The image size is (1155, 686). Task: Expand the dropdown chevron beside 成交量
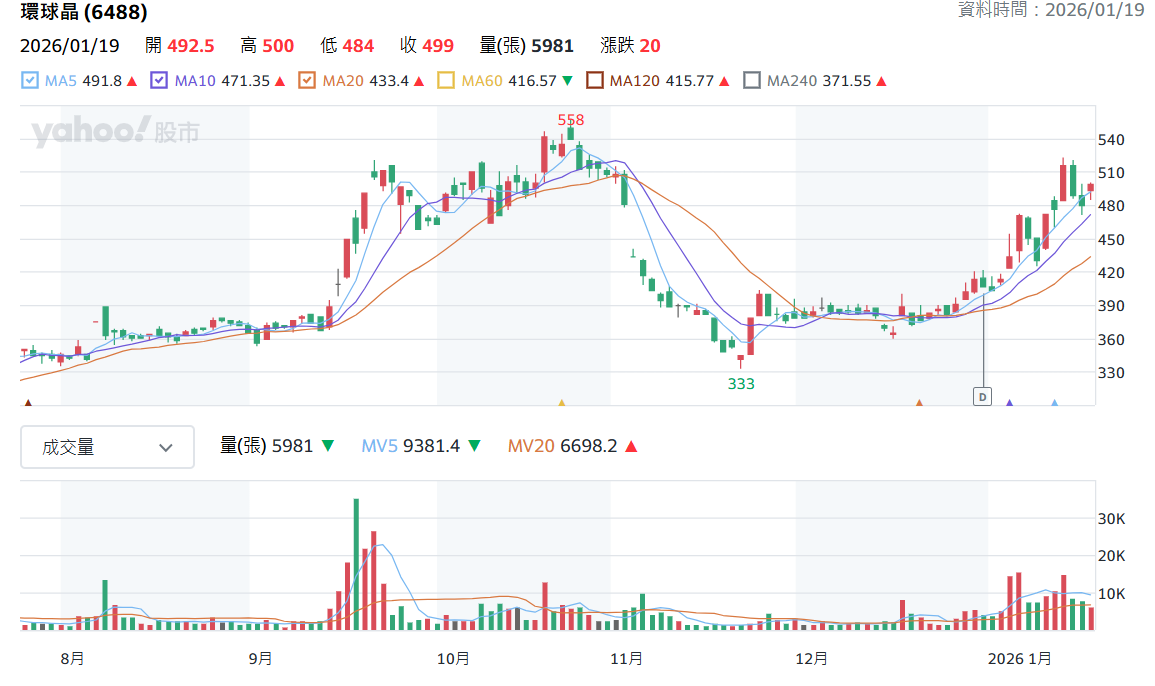(x=166, y=447)
